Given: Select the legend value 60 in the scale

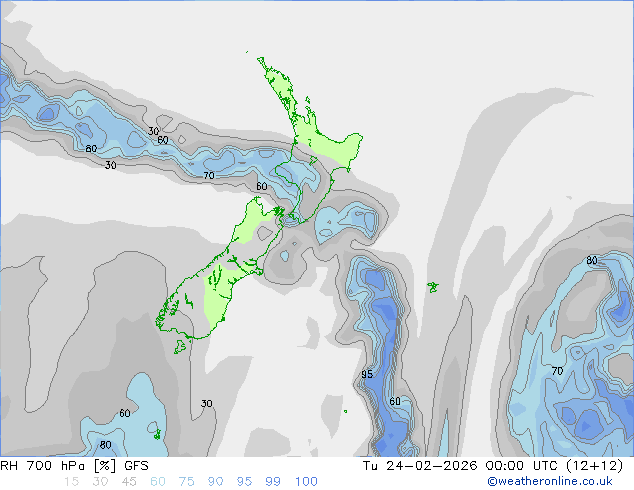Looking at the screenshot, I should pos(158,482).
